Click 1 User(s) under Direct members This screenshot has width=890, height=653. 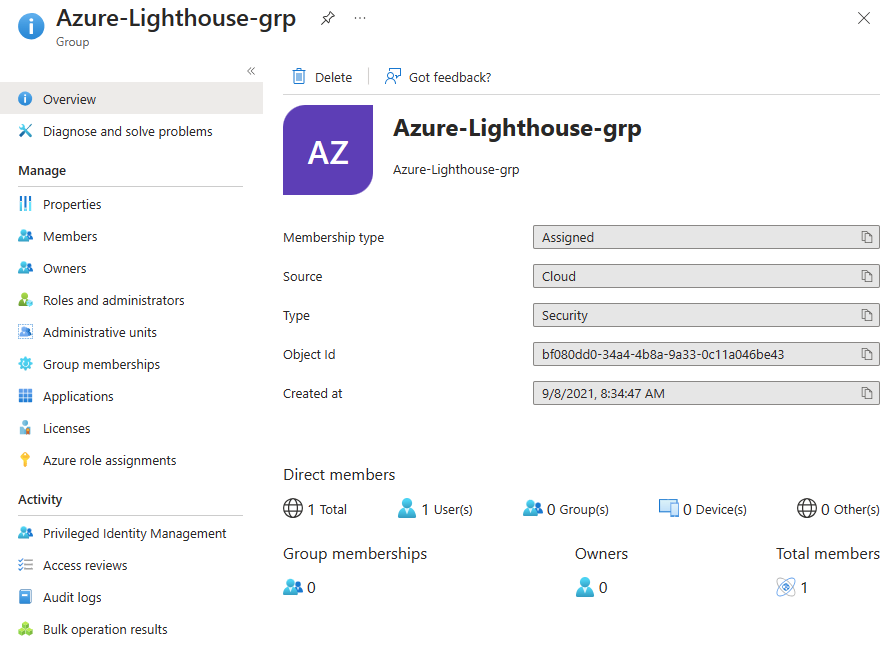(x=435, y=509)
